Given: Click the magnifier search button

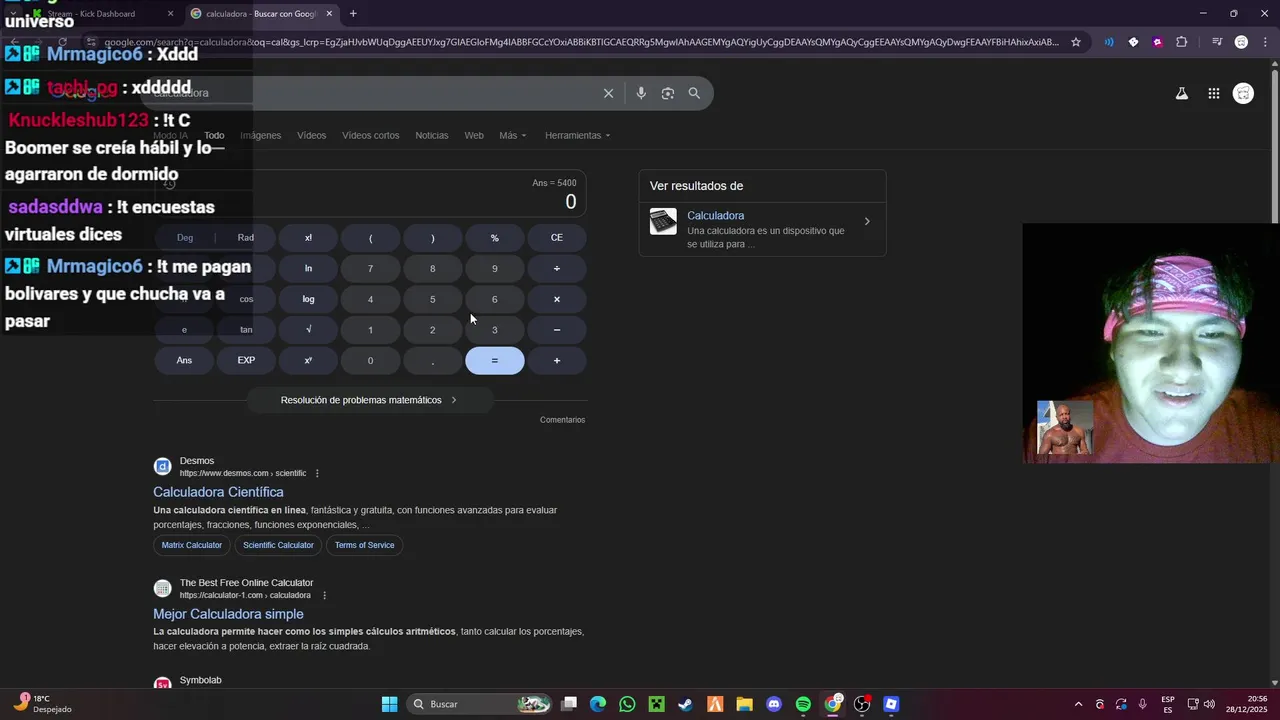Looking at the screenshot, I should click(694, 93).
